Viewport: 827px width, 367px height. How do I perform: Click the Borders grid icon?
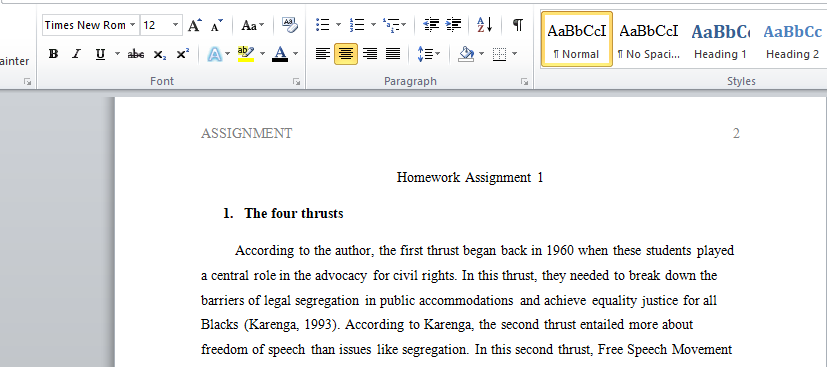pyautogui.click(x=499, y=54)
